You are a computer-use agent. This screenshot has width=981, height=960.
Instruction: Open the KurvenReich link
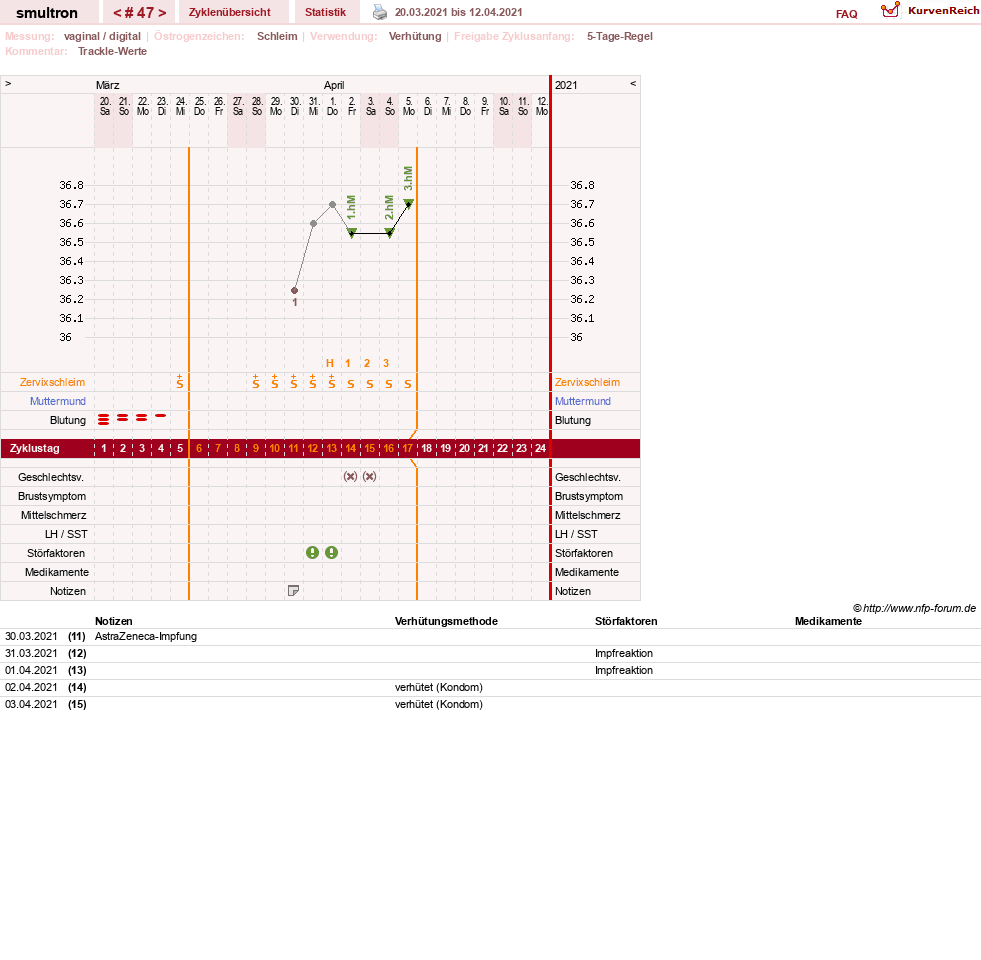943,11
